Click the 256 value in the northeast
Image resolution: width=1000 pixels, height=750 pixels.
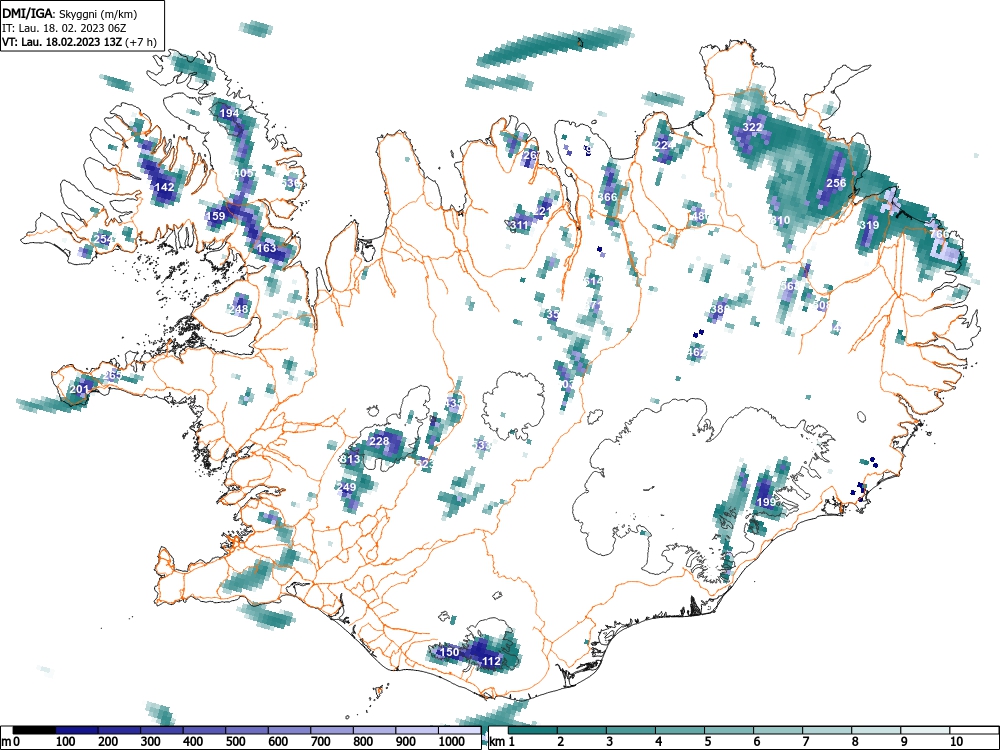point(836,182)
